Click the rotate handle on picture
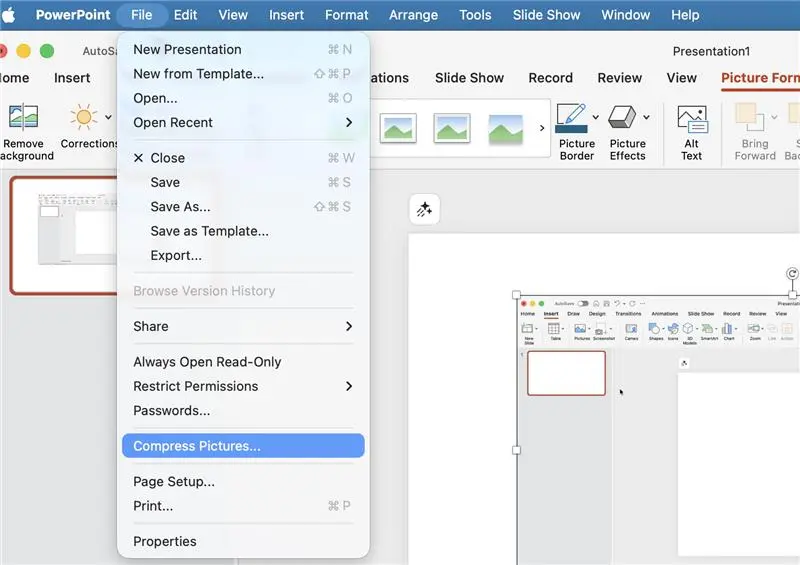Viewport: 800px width, 565px height. click(x=792, y=274)
